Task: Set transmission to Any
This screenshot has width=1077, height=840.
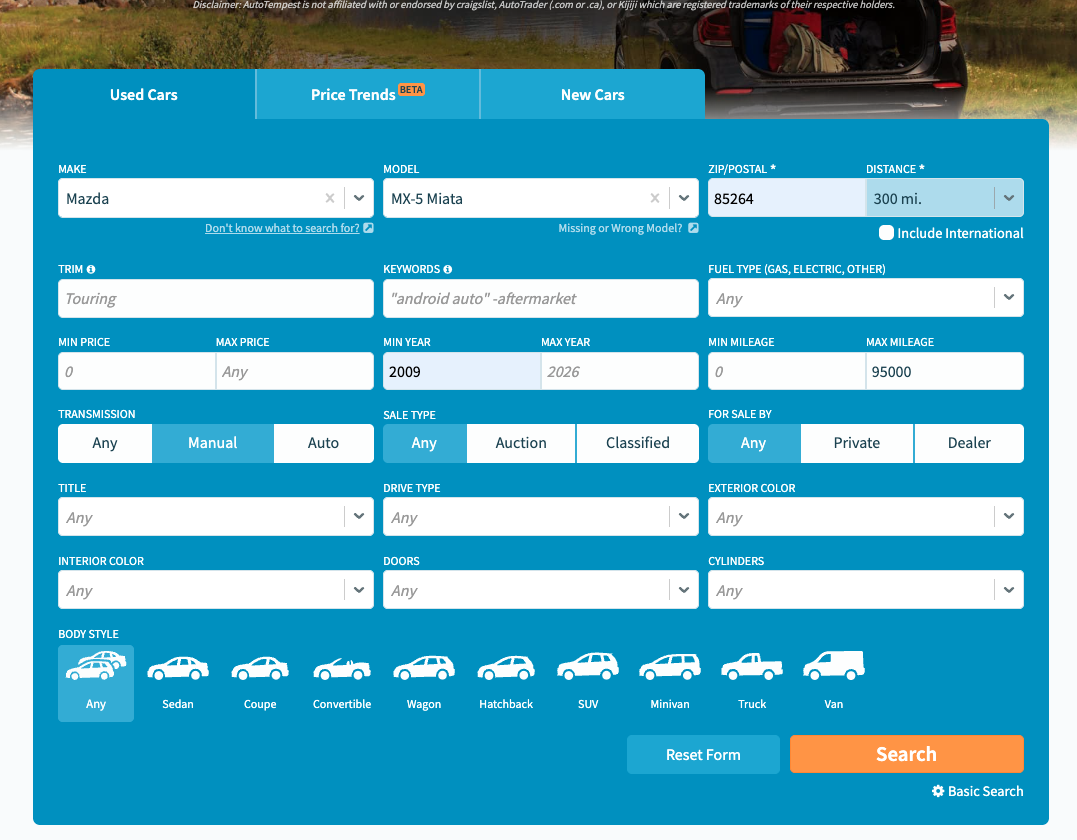Action: pyautogui.click(x=105, y=443)
